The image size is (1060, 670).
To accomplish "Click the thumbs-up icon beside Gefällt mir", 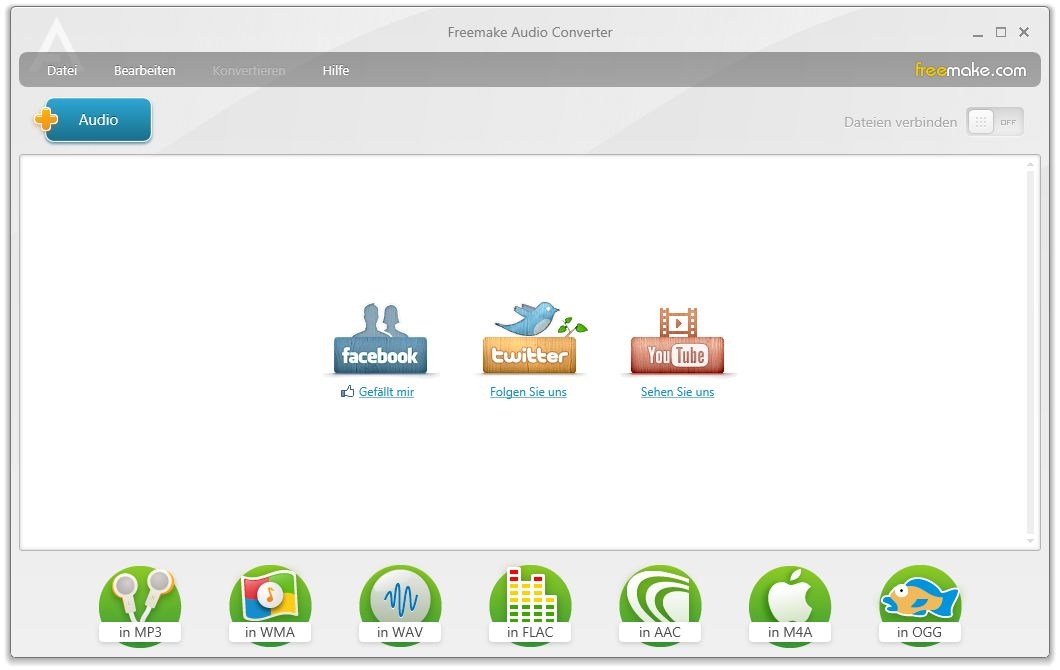I will click(x=347, y=391).
